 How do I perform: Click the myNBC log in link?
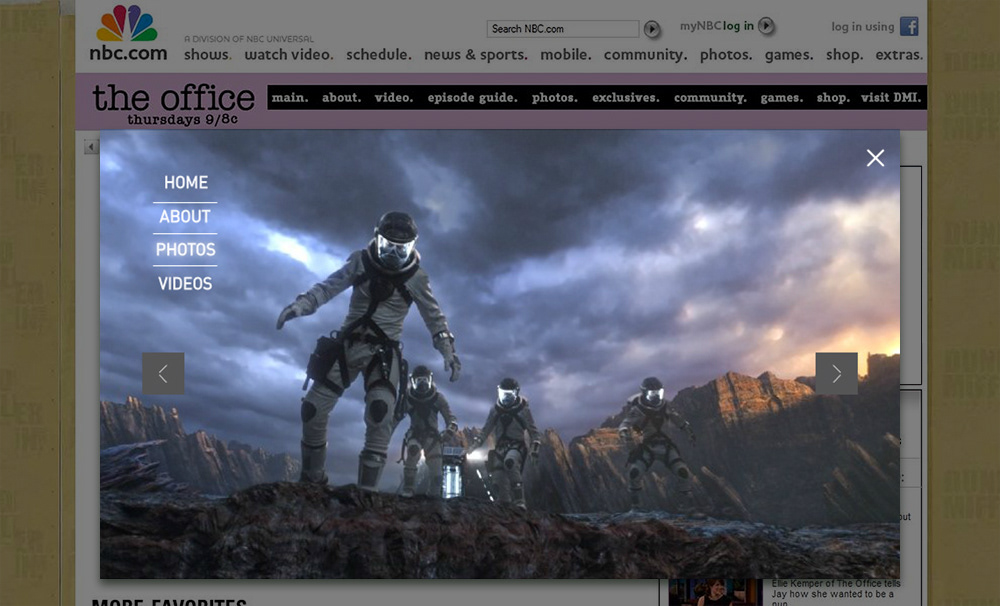pos(717,26)
